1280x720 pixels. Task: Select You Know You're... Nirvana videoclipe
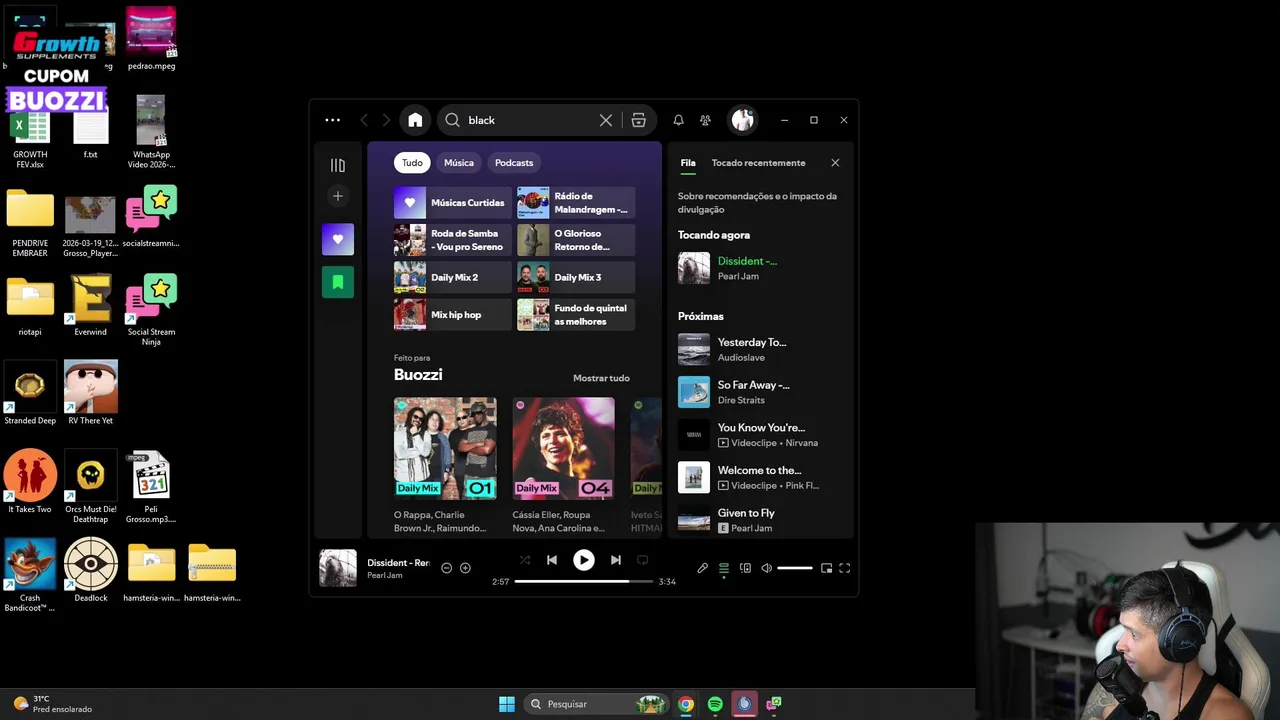[x=760, y=435]
